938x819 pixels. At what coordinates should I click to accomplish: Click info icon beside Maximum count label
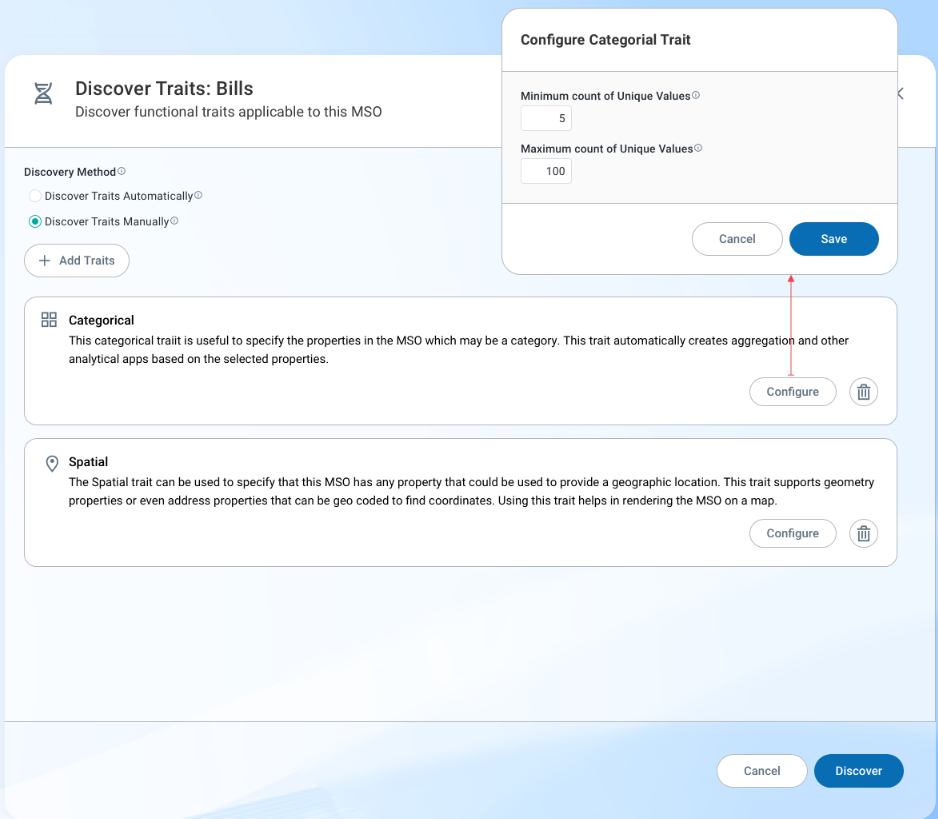(698, 148)
